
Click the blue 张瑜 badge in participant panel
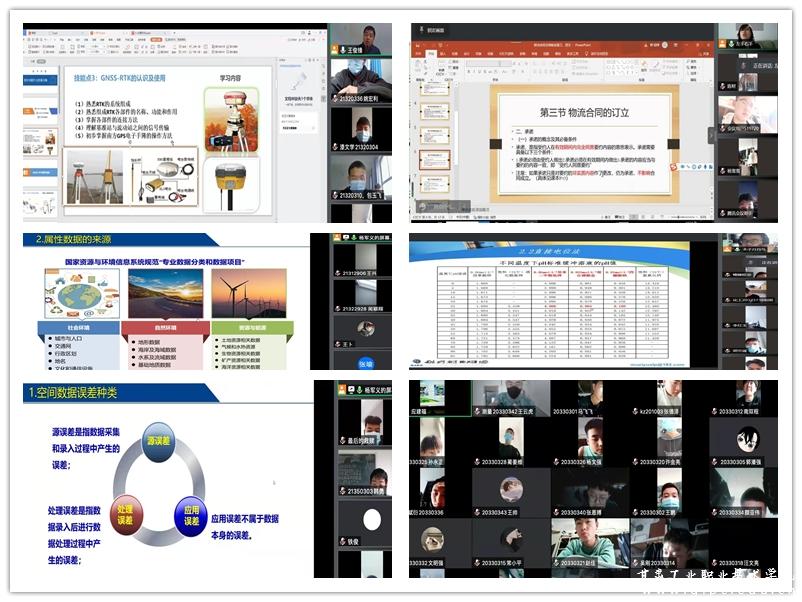pos(366,365)
